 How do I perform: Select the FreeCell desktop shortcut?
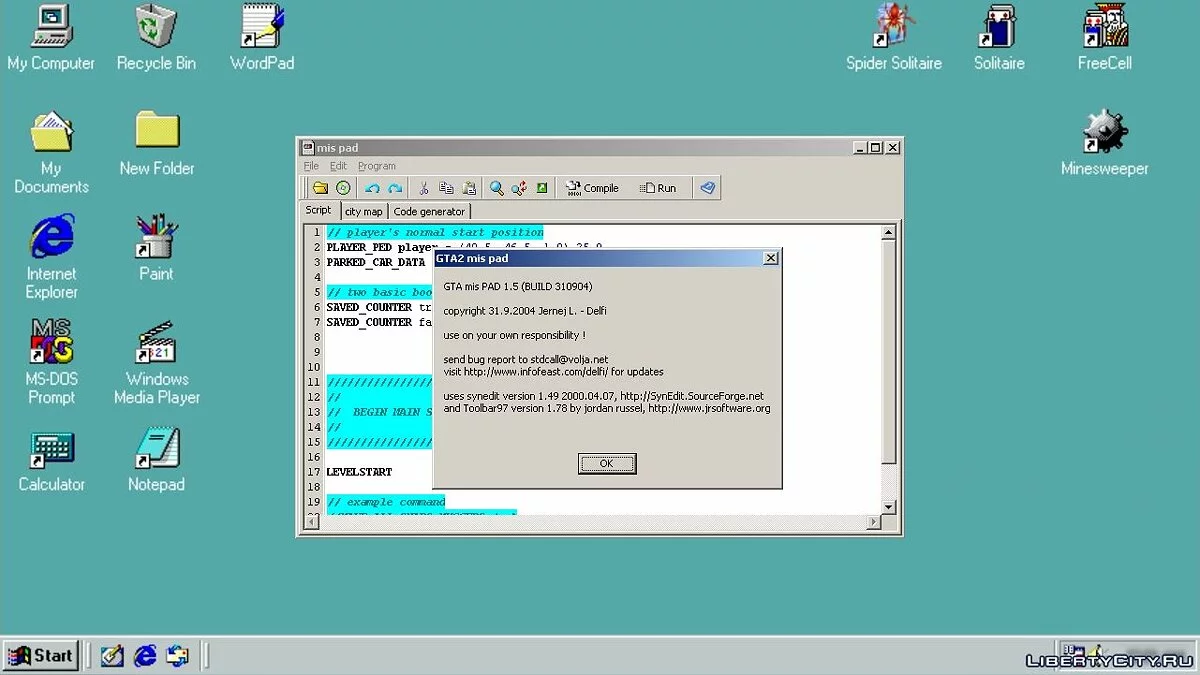[1105, 38]
